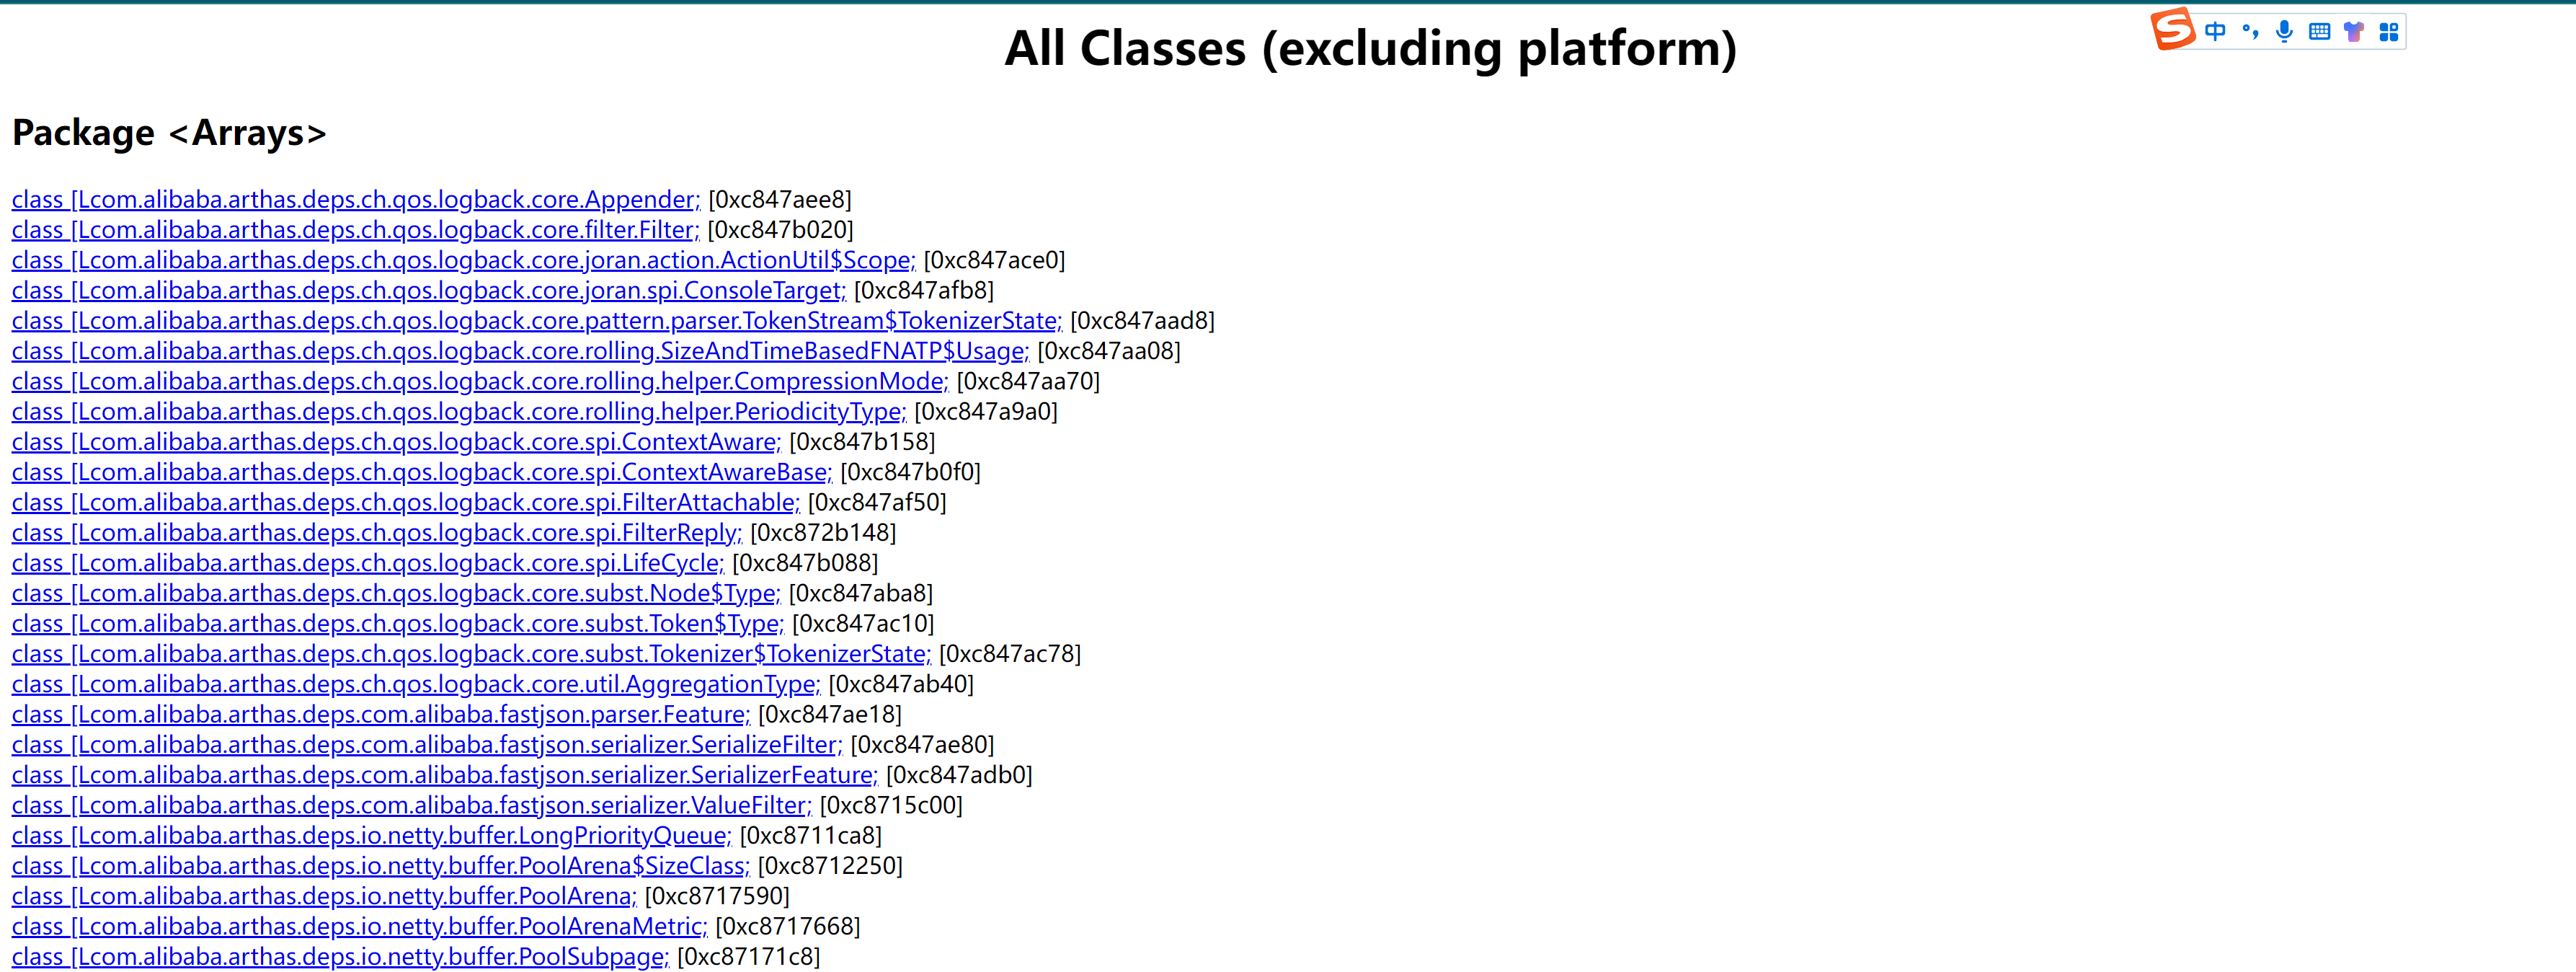Click the address text [0xc847aa70]
Screen dimensions: 2576x972
1028,381
